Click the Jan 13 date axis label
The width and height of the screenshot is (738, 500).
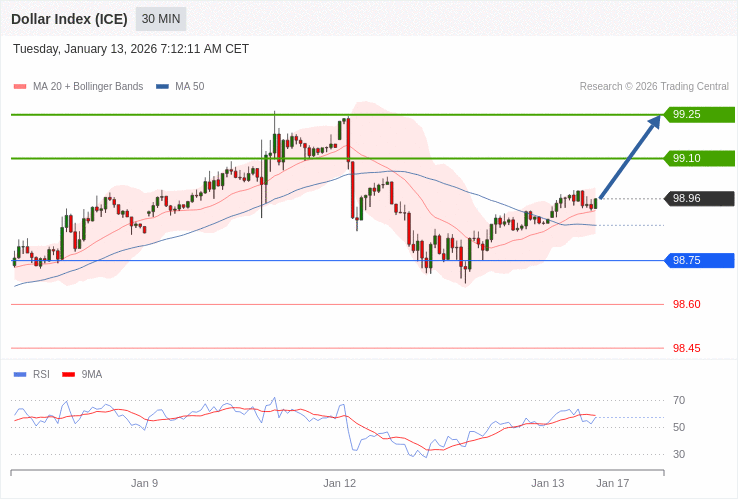point(547,483)
